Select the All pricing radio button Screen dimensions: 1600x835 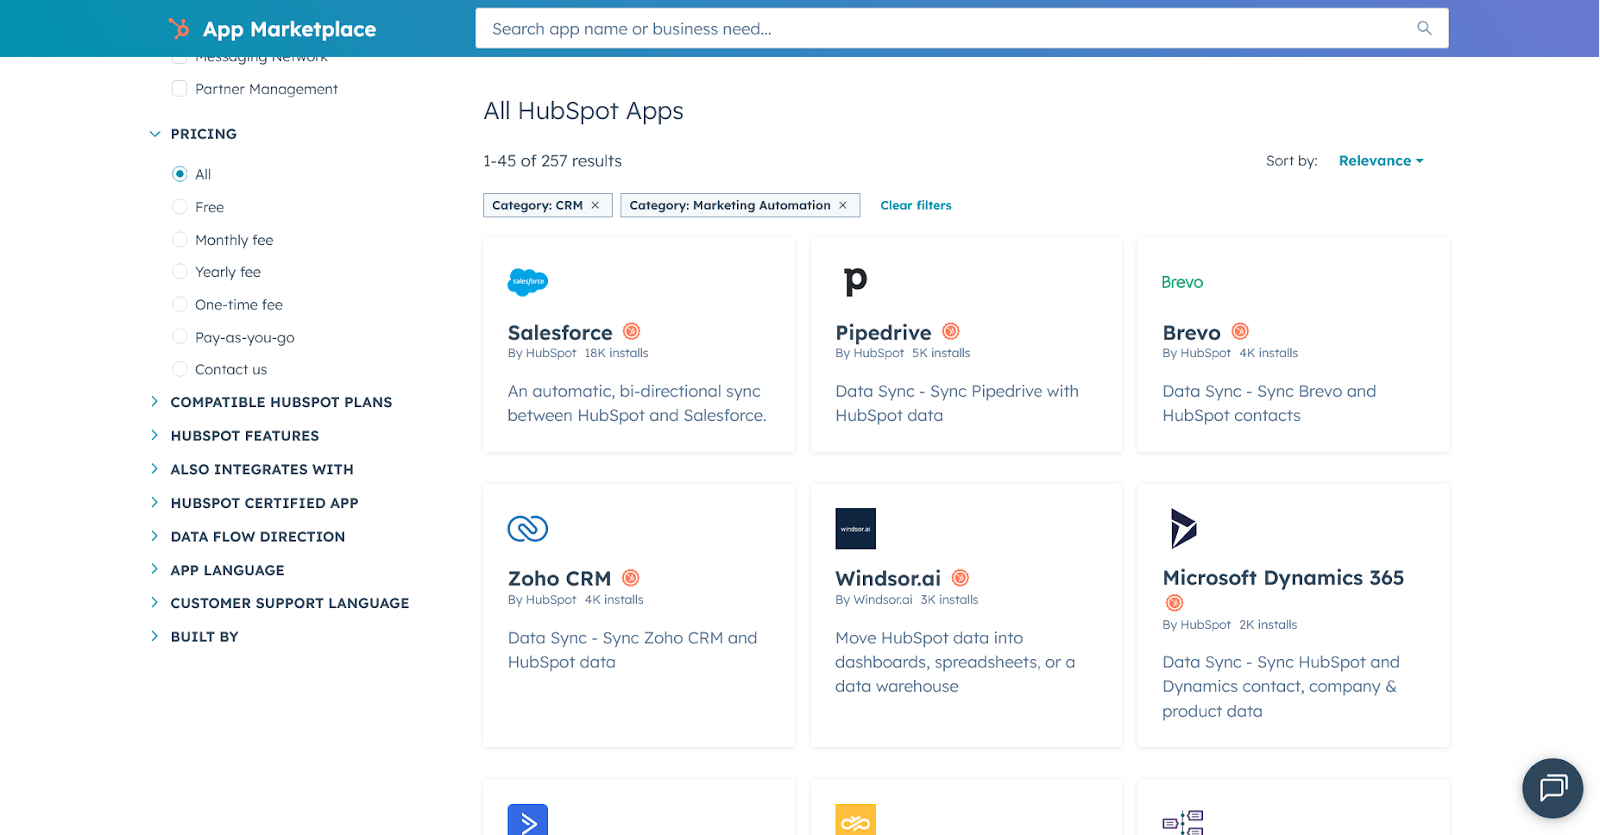(x=180, y=174)
